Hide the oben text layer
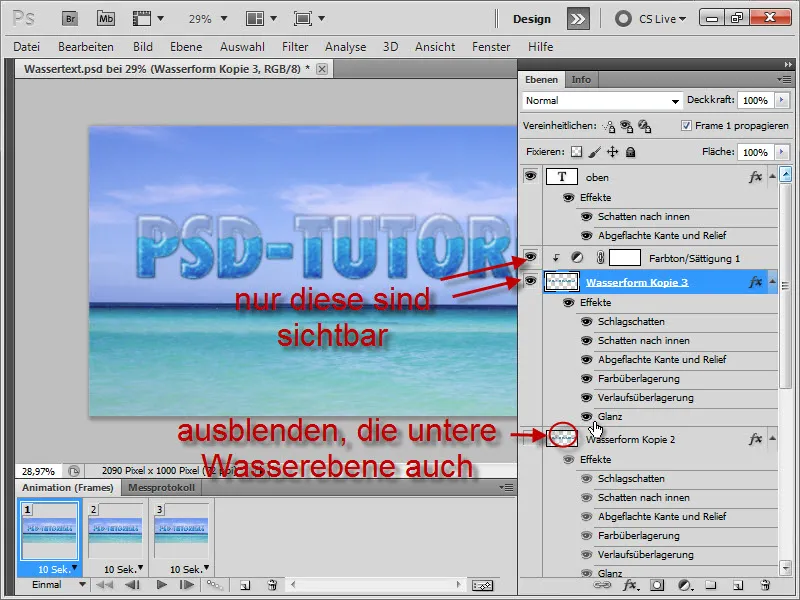The width and height of the screenshot is (800, 600). [x=531, y=176]
